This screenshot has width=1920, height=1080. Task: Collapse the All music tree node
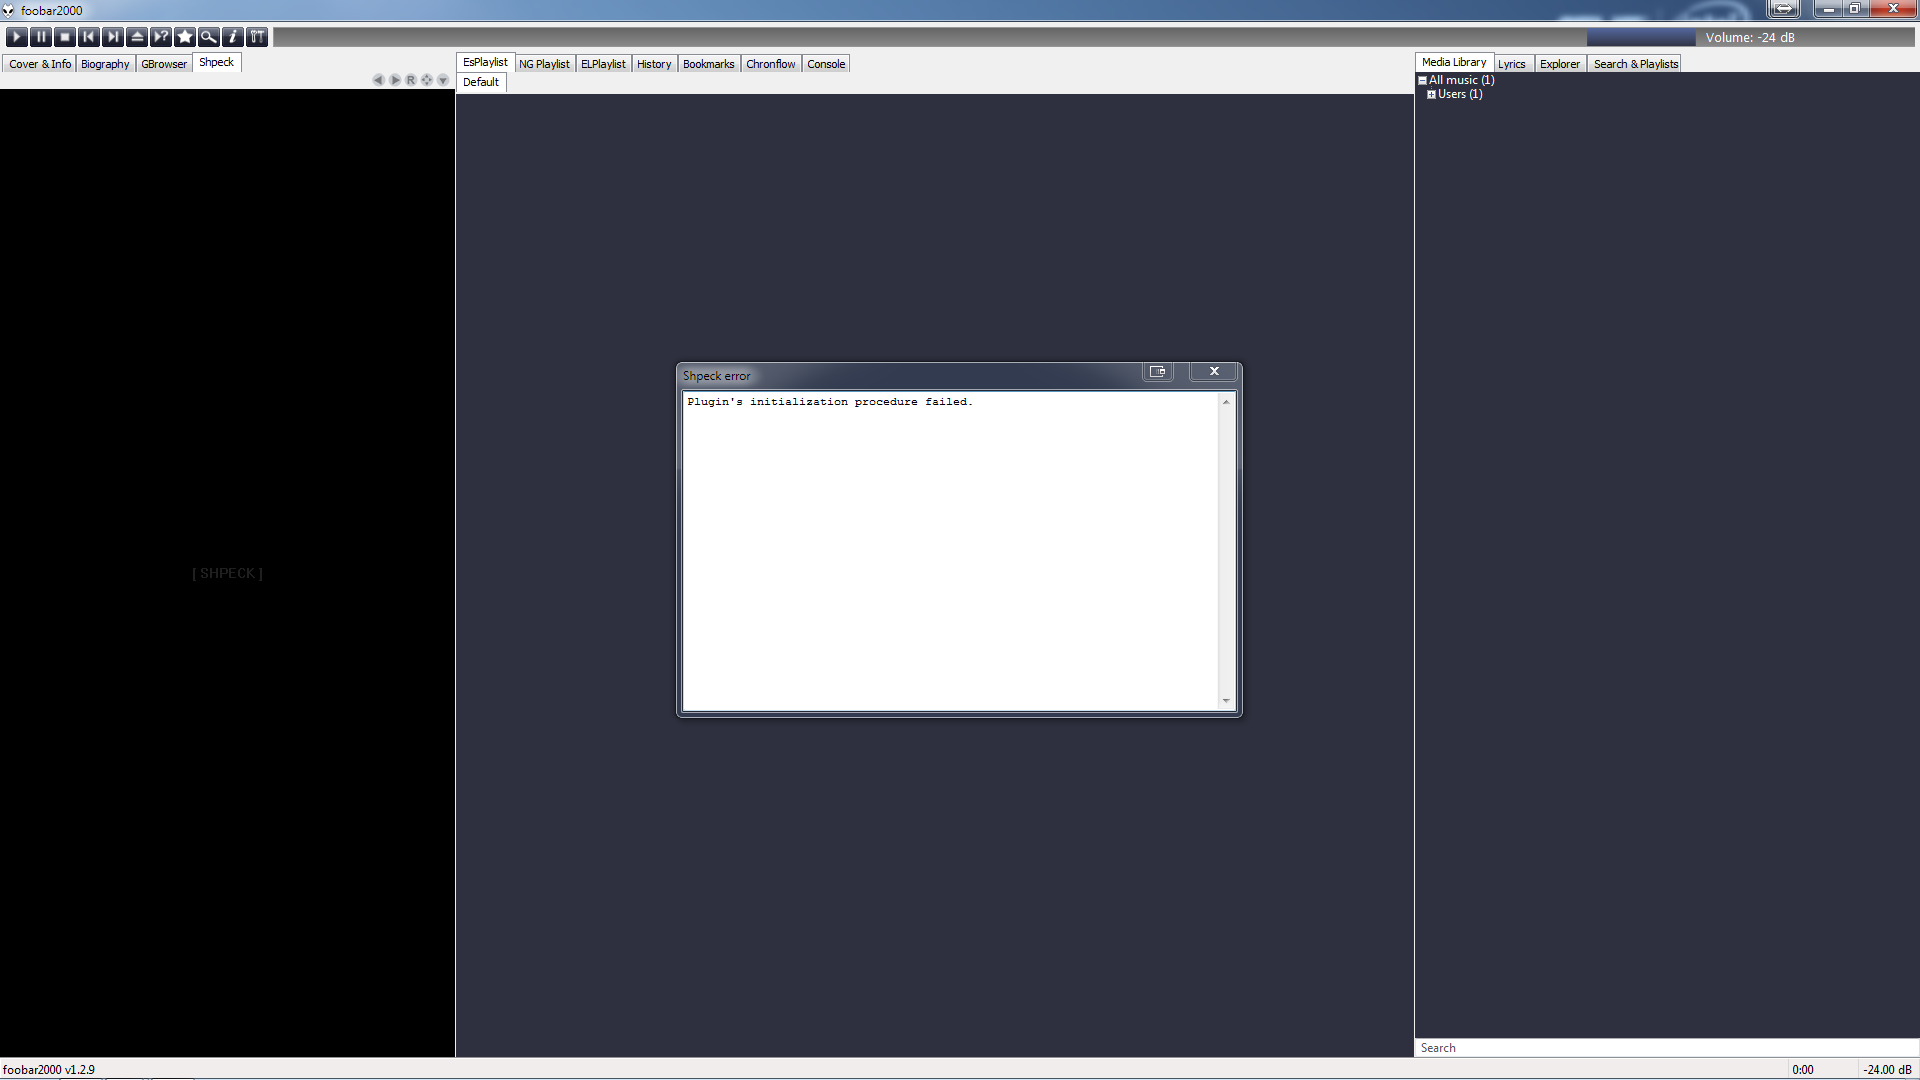(x=1422, y=80)
